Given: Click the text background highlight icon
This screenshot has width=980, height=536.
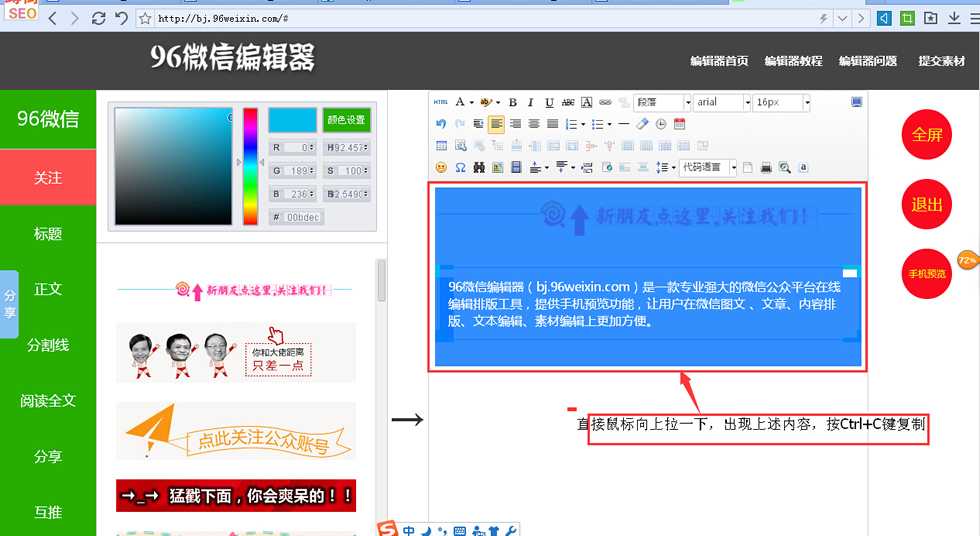Looking at the screenshot, I should pos(486,102).
